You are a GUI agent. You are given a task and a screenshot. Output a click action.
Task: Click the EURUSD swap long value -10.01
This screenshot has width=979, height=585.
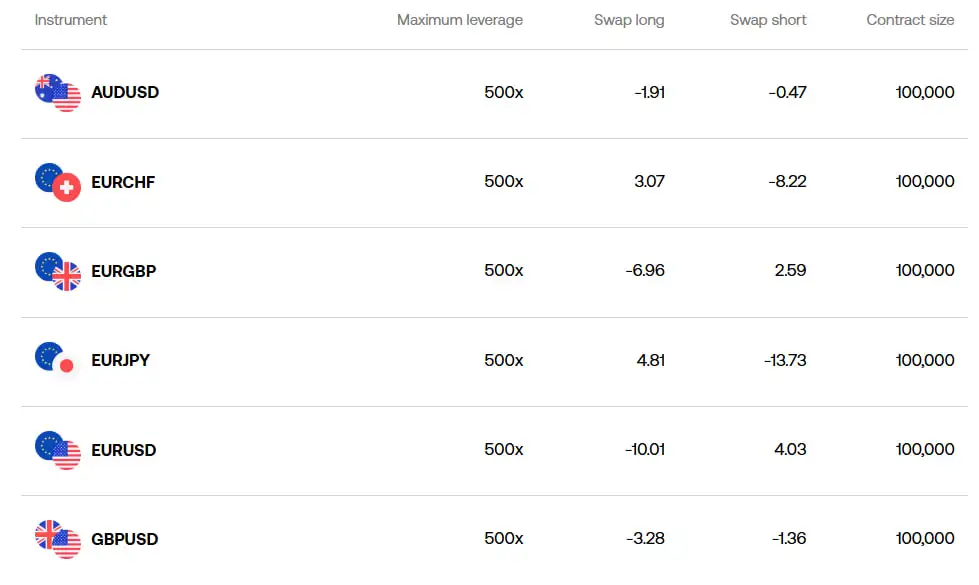pos(645,450)
